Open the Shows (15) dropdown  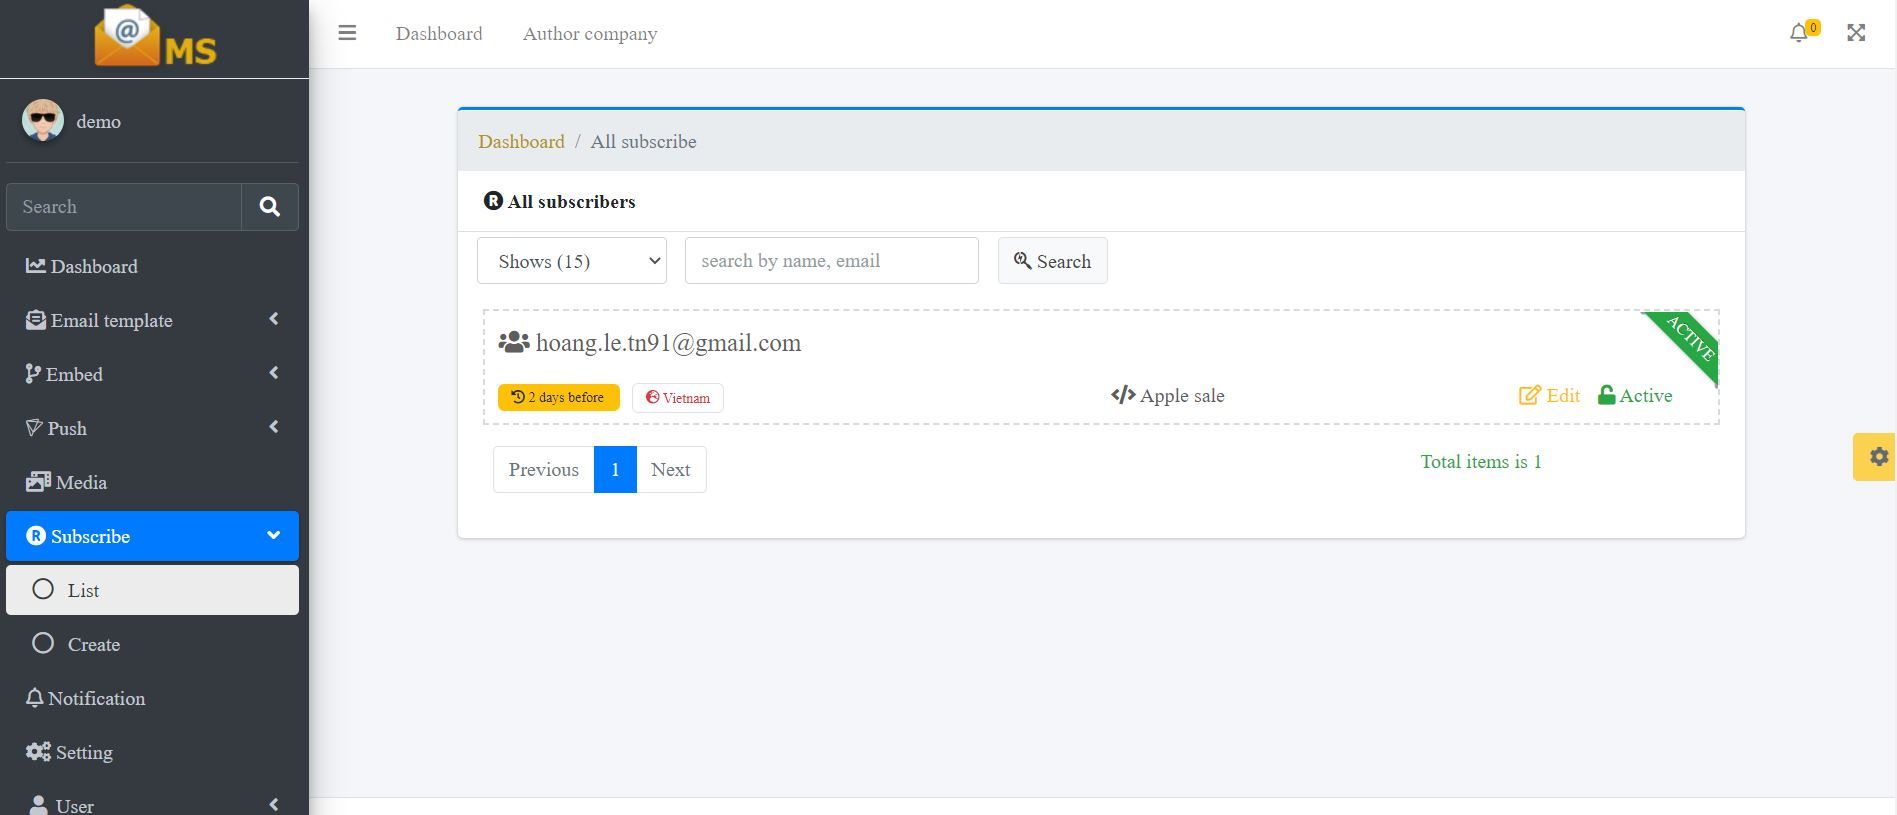pos(572,261)
